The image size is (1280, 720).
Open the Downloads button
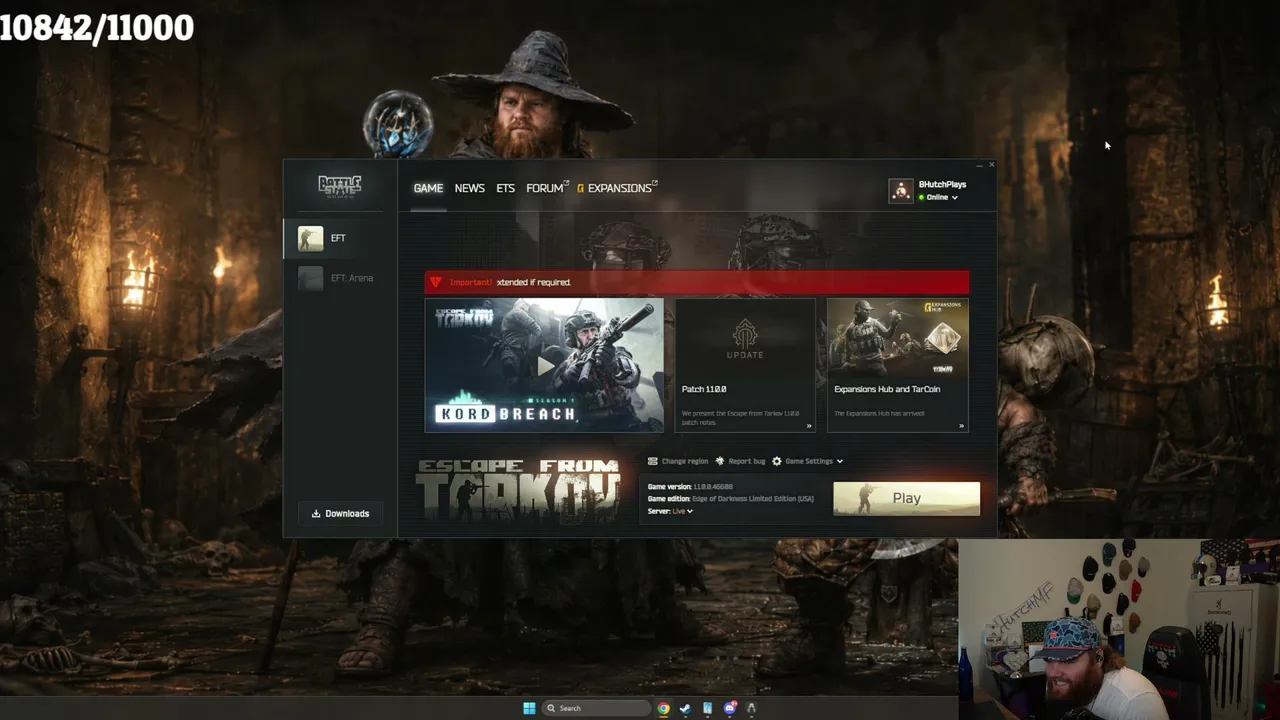coord(340,514)
